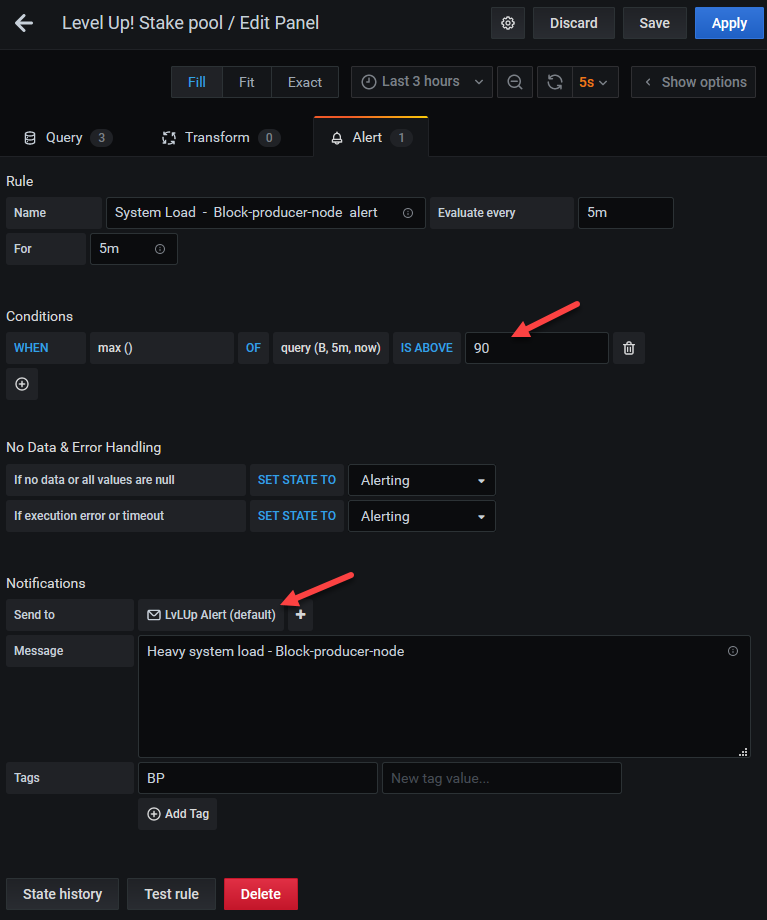The height and width of the screenshot is (920, 767).
Task: Click info icon in alert Name field
Action: 408,213
